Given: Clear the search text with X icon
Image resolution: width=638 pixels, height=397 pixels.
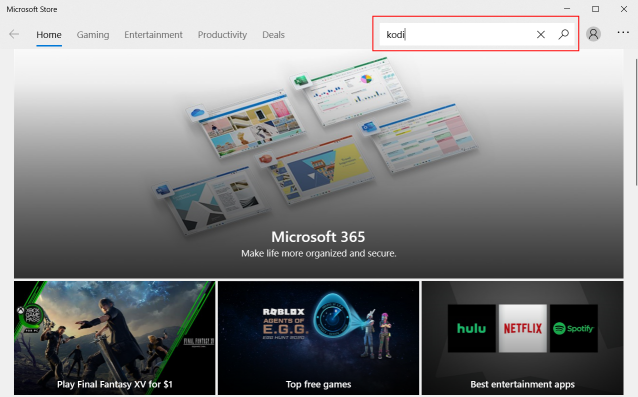Looking at the screenshot, I should coord(540,35).
